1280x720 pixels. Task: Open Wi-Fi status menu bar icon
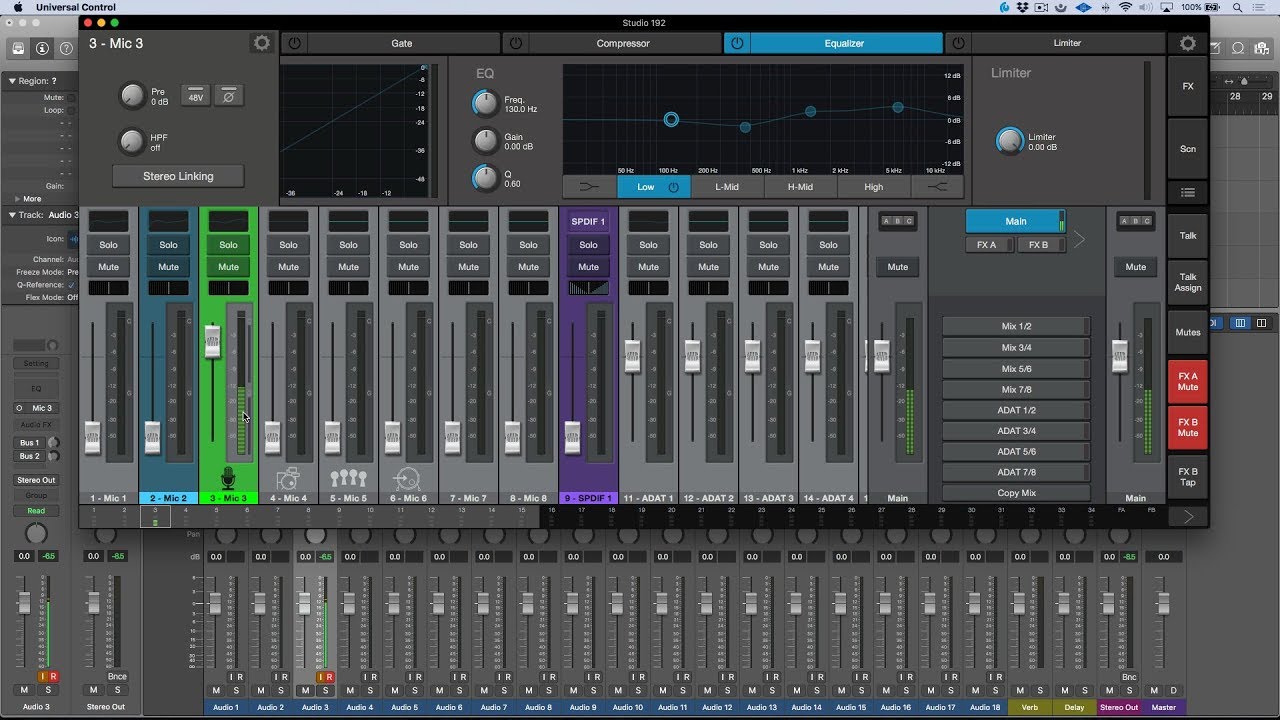click(x=1126, y=7)
